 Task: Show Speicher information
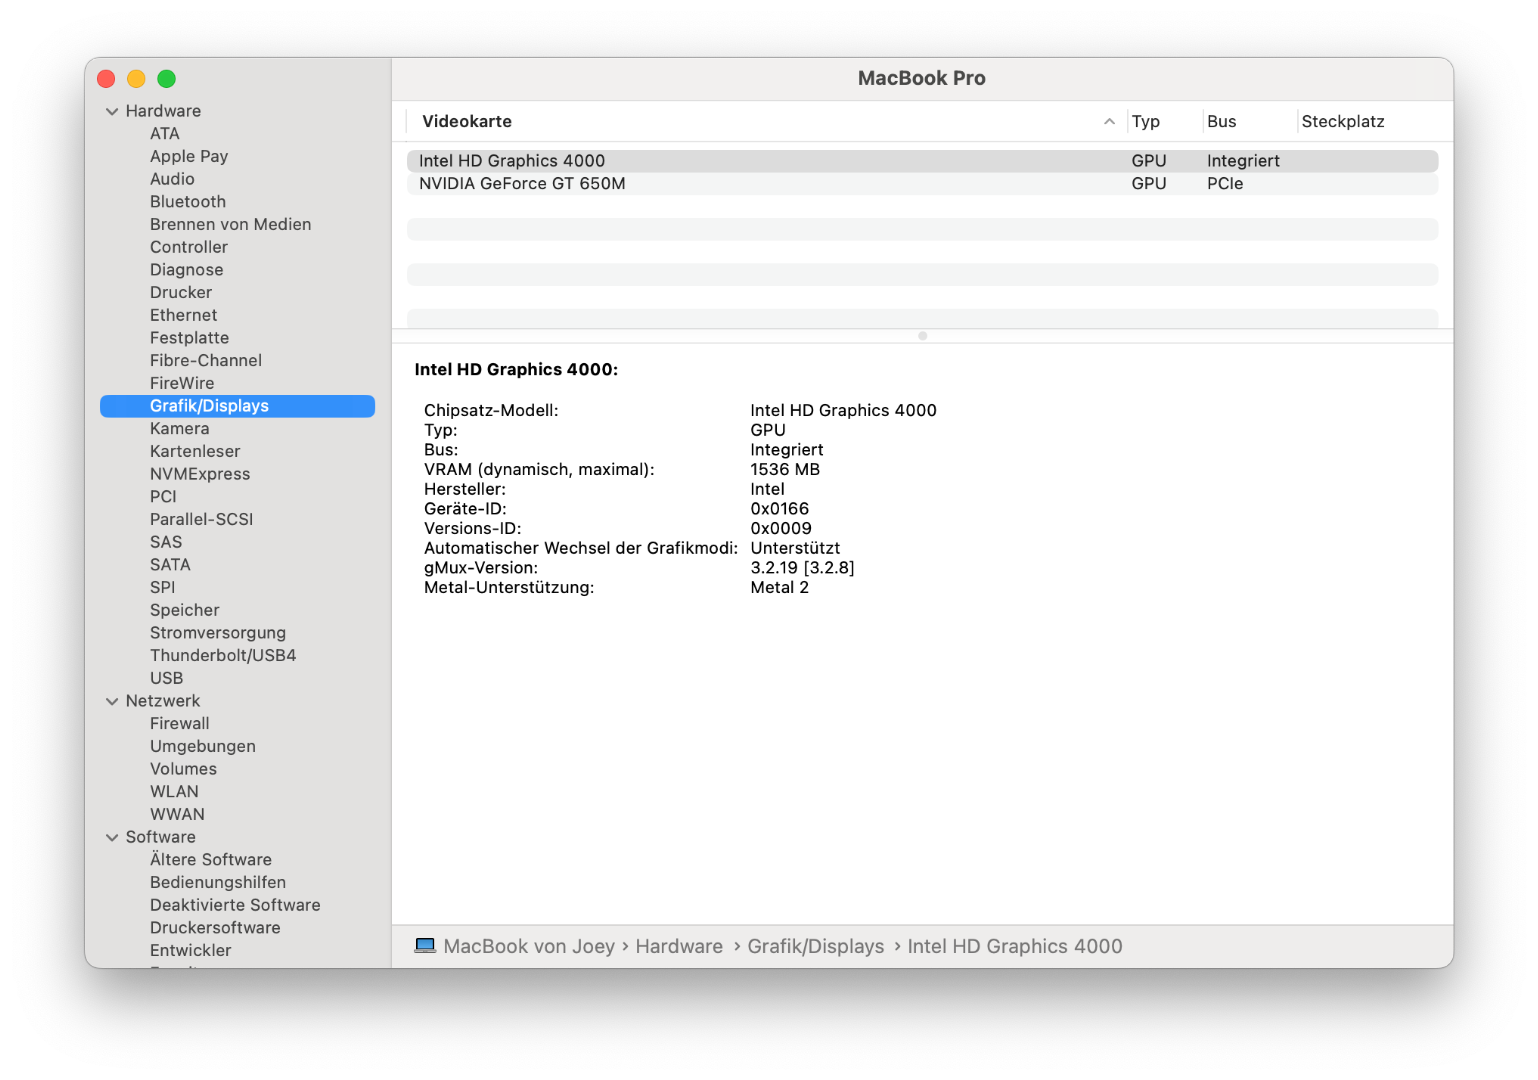(184, 610)
